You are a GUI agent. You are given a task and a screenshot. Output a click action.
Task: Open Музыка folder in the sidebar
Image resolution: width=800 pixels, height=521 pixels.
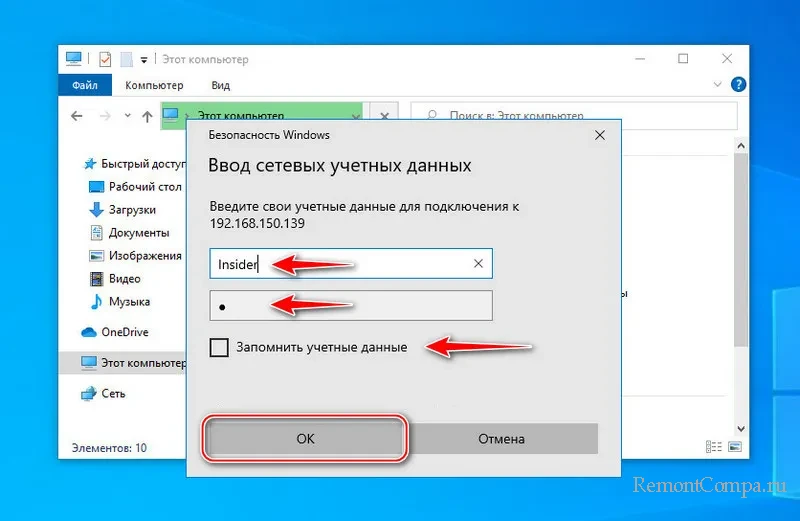(129, 301)
